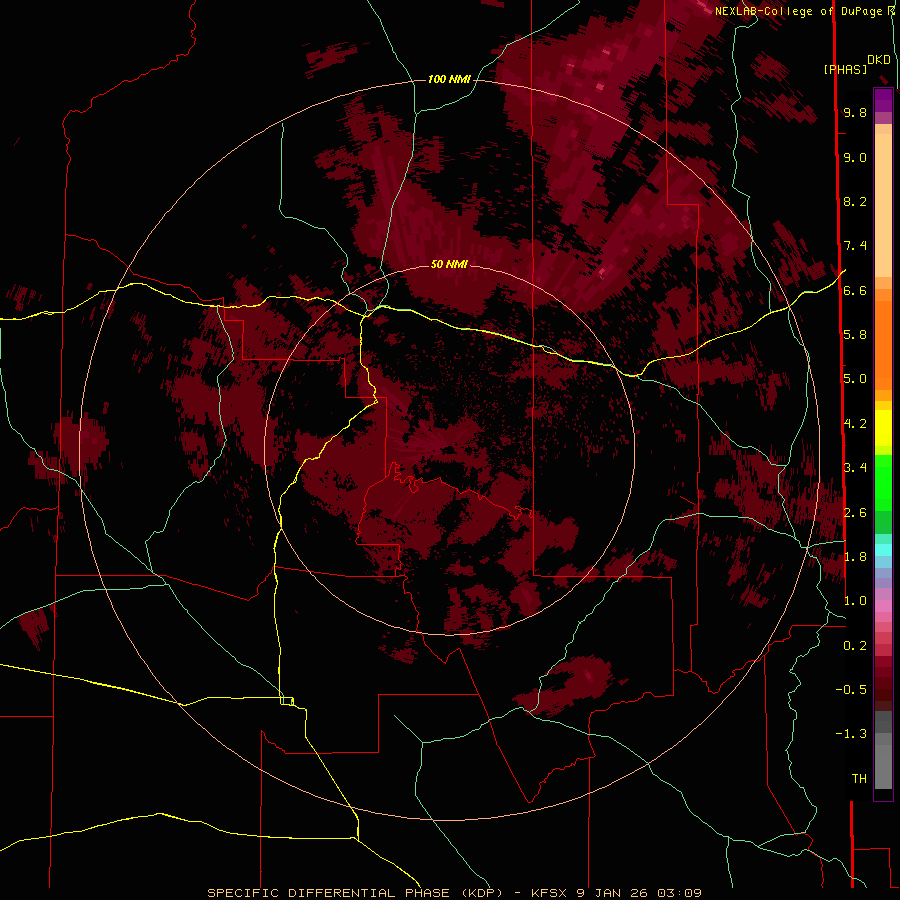The image size is (900, 900).
Task: Click the 100 NMI range ring label
Action: point(449,79)
